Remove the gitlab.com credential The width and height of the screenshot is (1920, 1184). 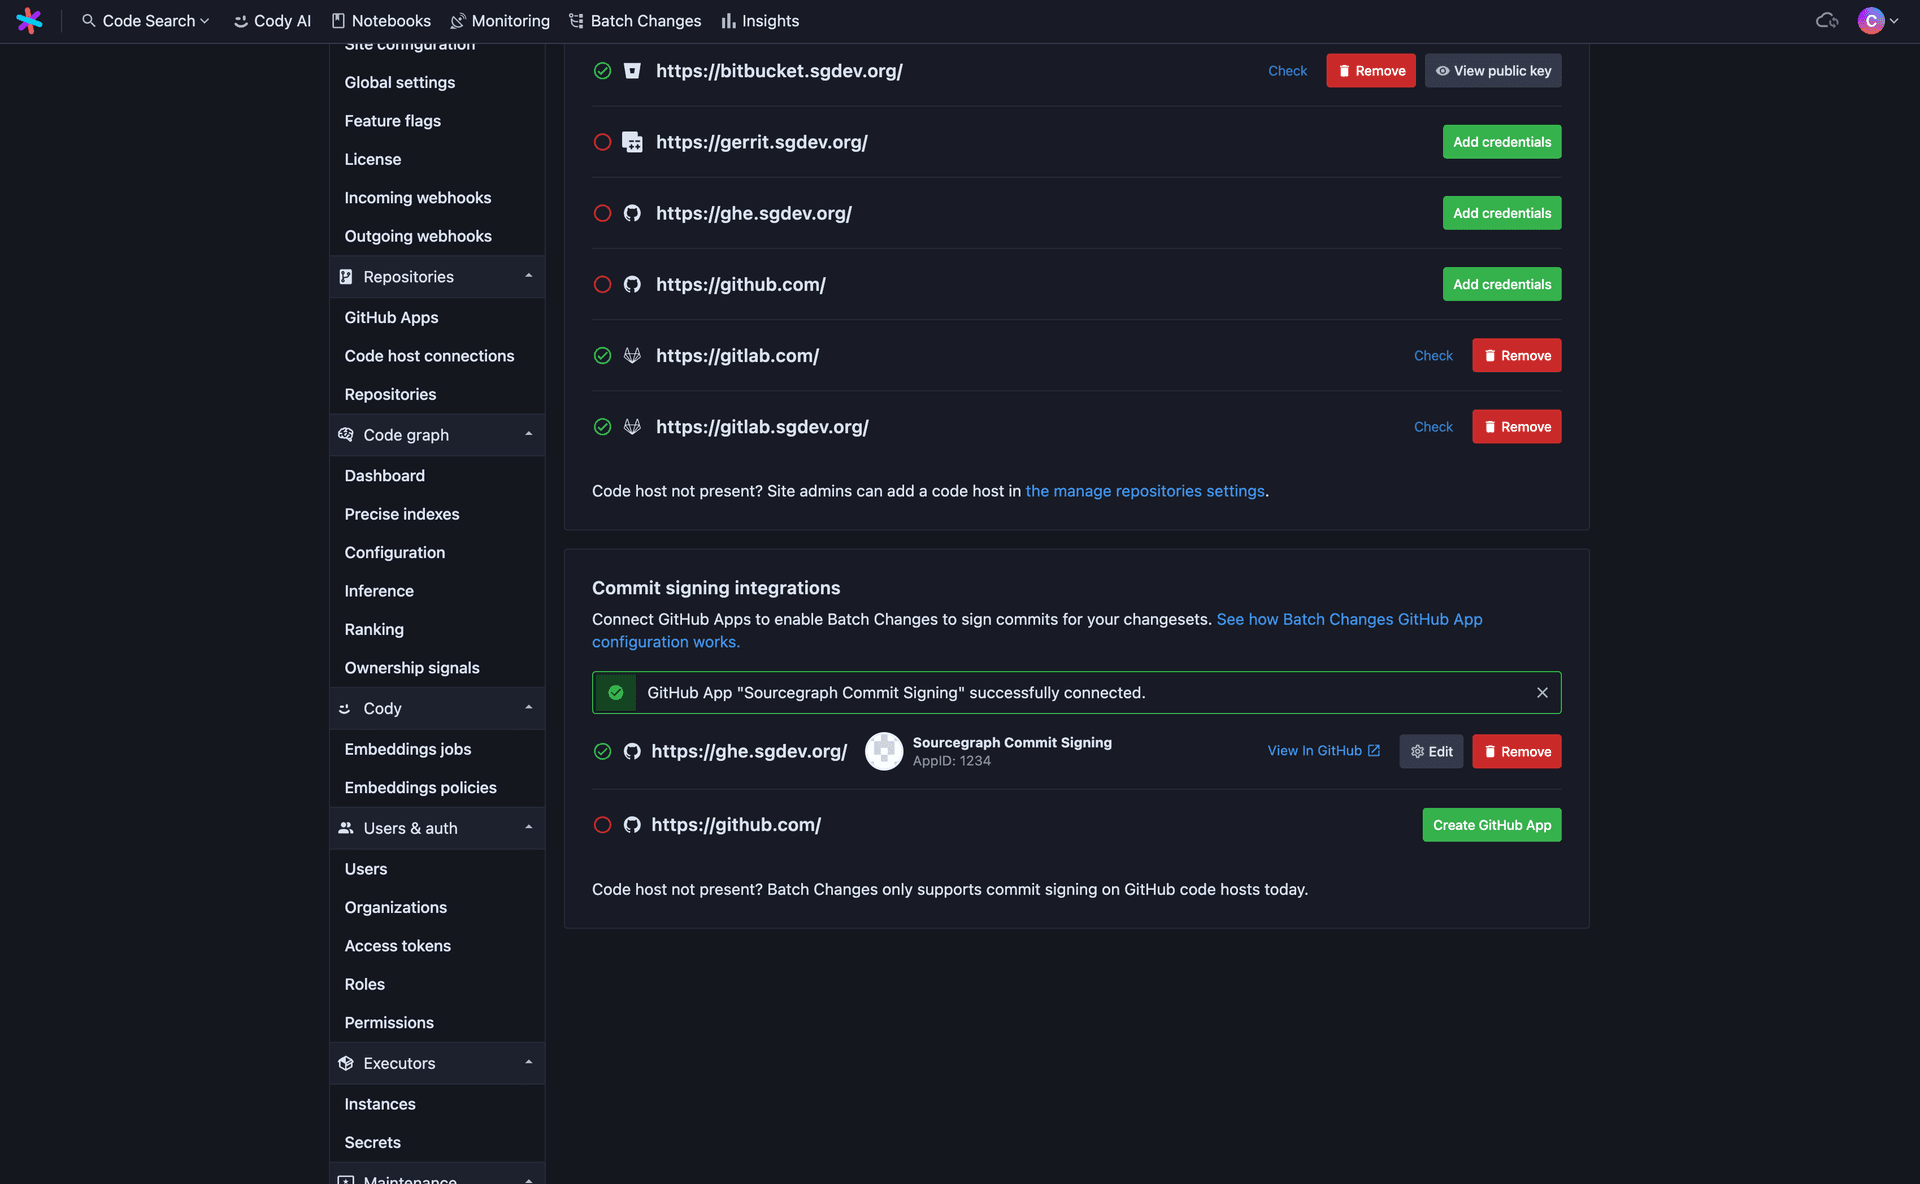[1517, 355]
